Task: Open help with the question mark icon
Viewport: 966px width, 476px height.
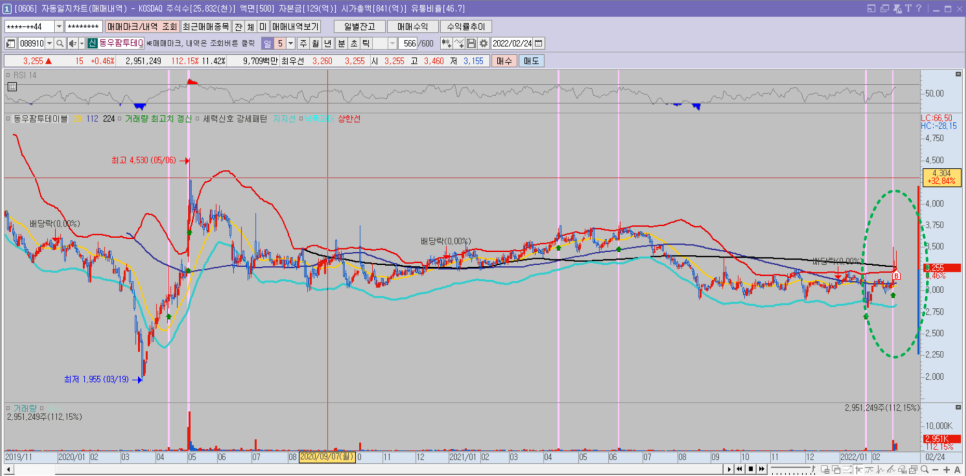Action: coord(919,8)
